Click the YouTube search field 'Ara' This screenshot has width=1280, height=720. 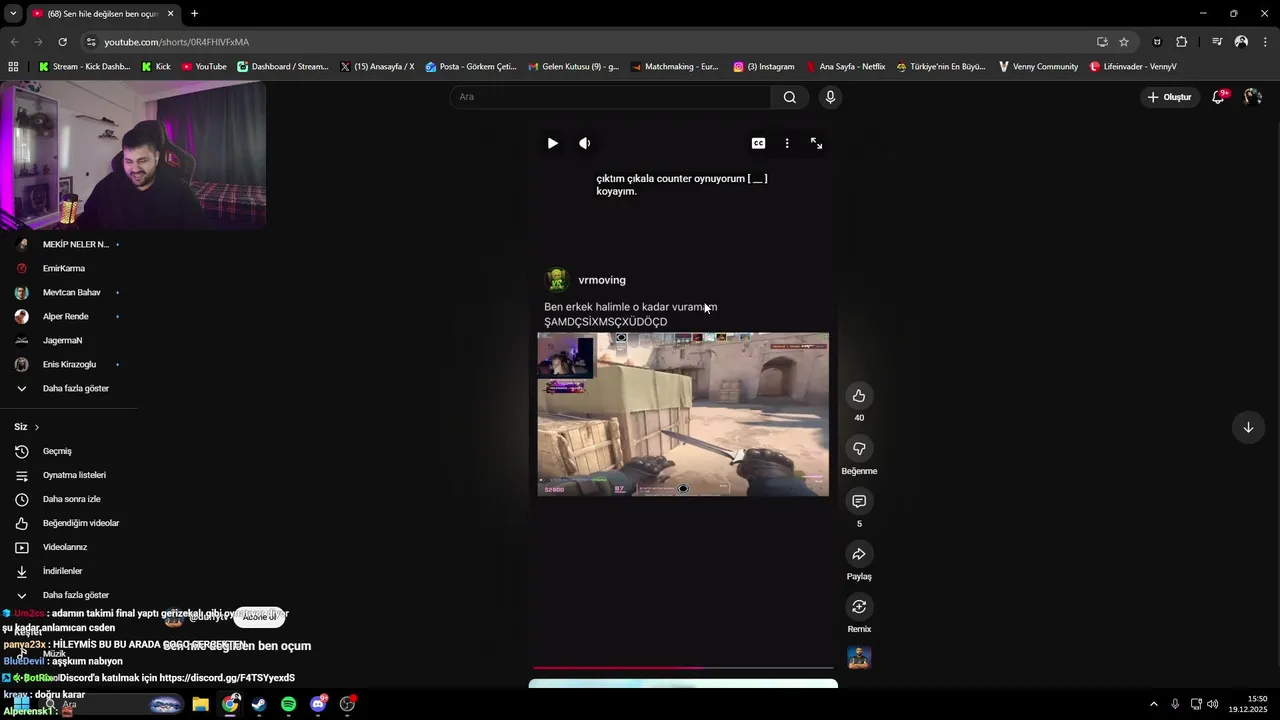point(611,97)
